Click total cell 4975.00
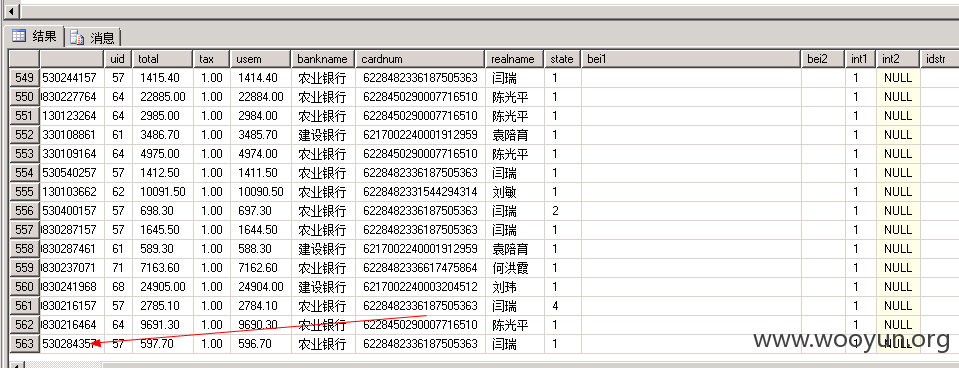 point(163,153)
